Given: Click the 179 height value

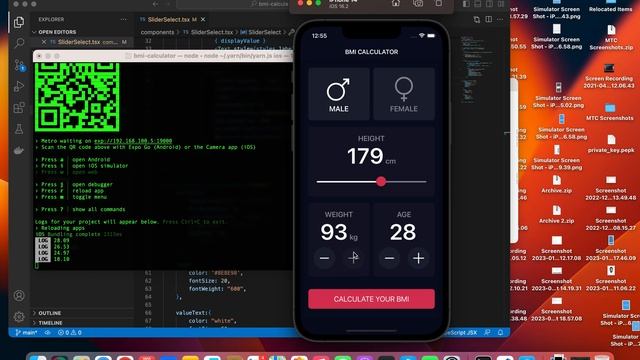Looking at the screenshot, I should [x=365, y=156].
